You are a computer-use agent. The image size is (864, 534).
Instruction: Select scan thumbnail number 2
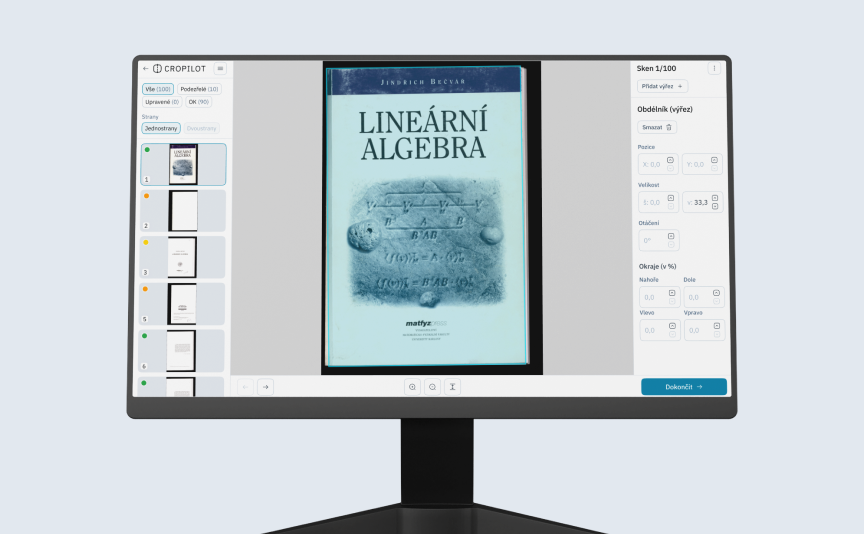(183, 211)
